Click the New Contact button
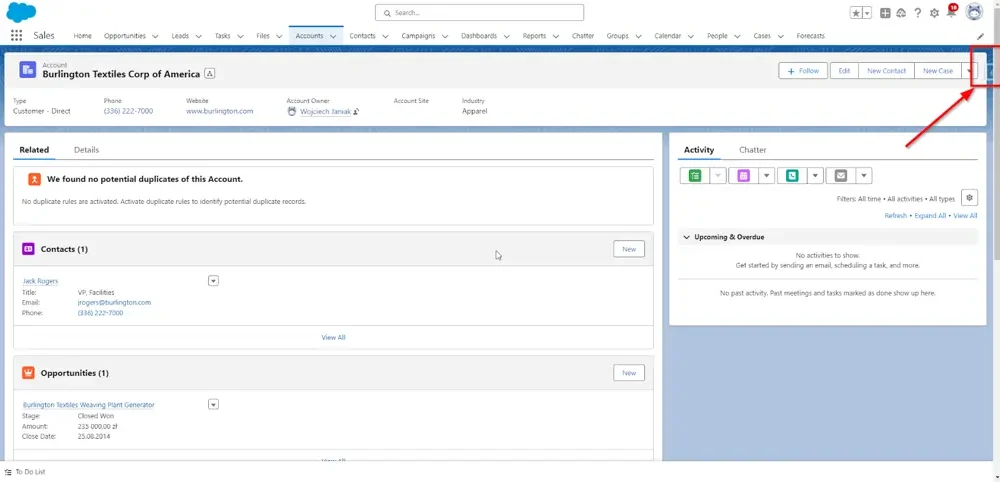The image size is (1000, 482). tap(886, 71)
